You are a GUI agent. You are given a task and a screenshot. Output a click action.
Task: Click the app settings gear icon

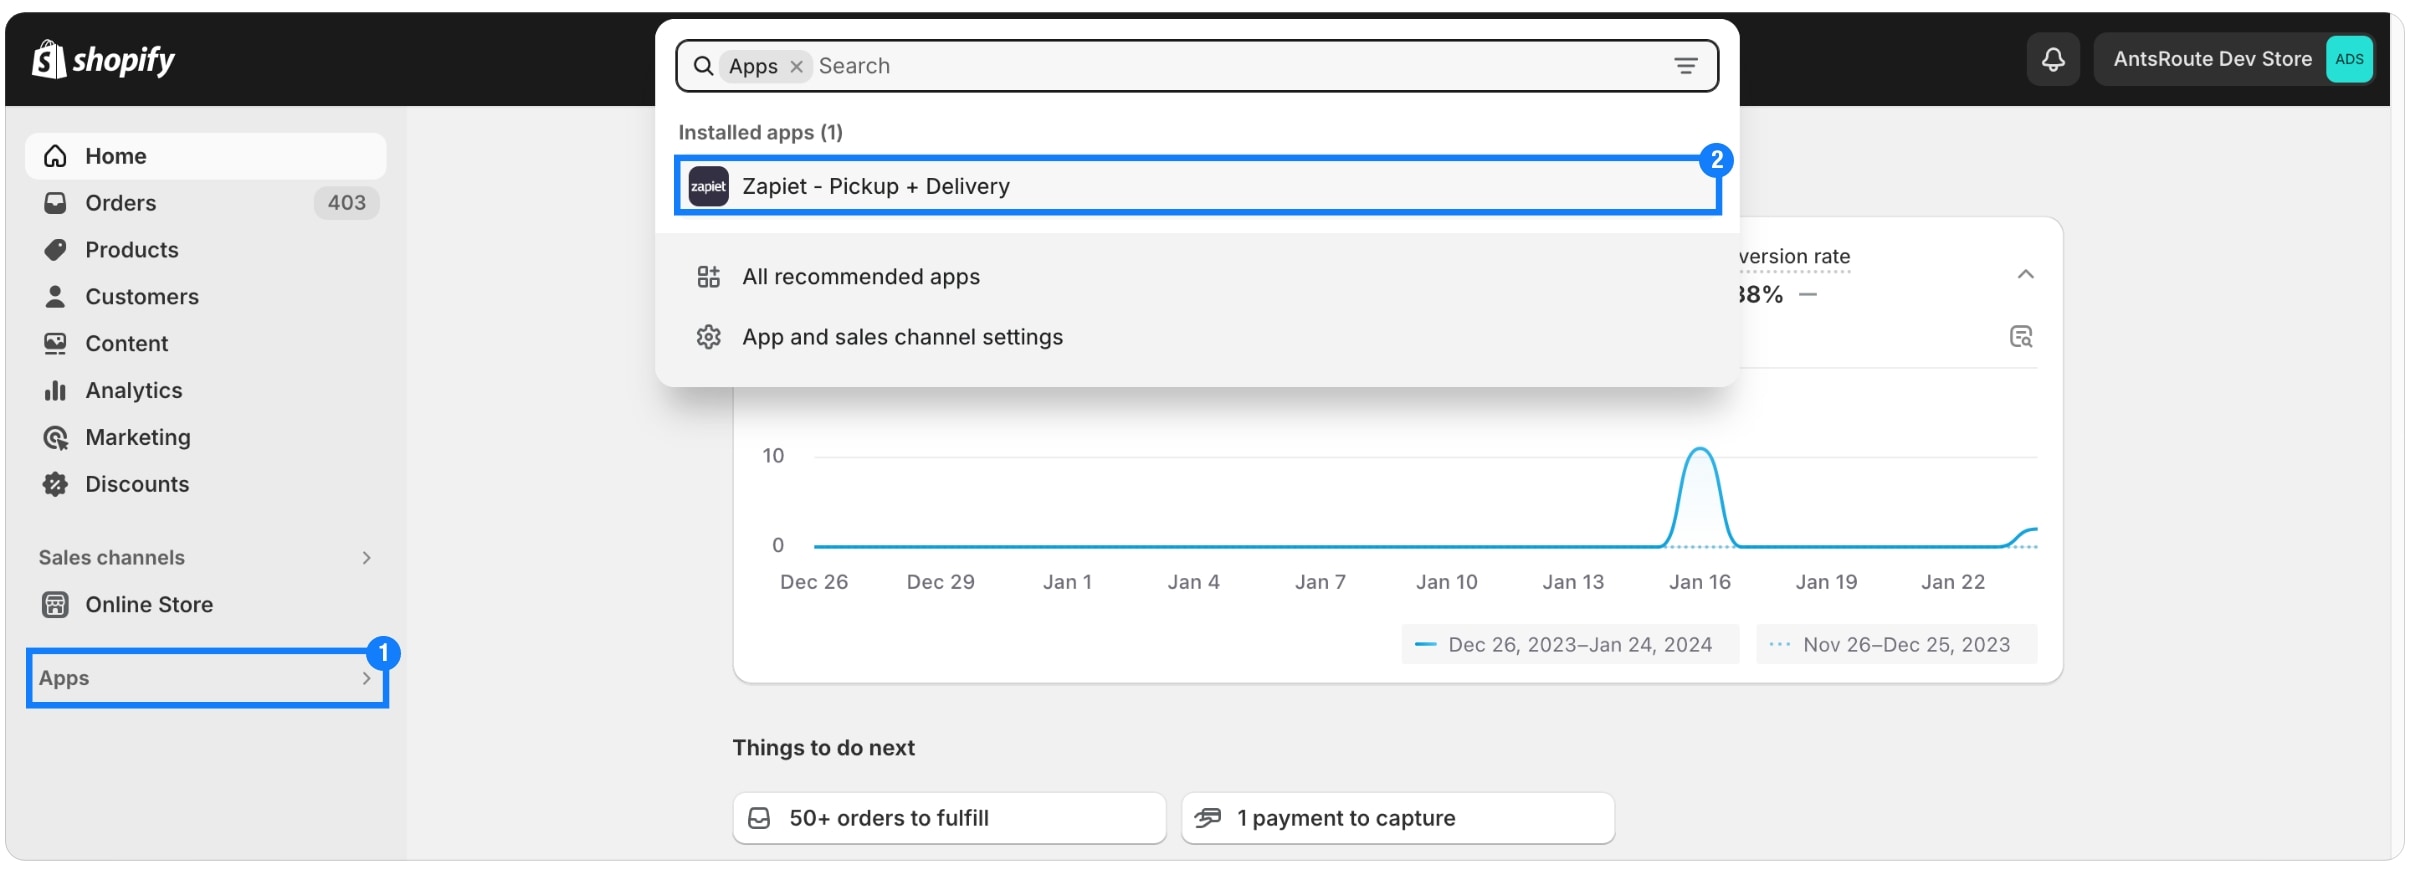tap(708, 337)
